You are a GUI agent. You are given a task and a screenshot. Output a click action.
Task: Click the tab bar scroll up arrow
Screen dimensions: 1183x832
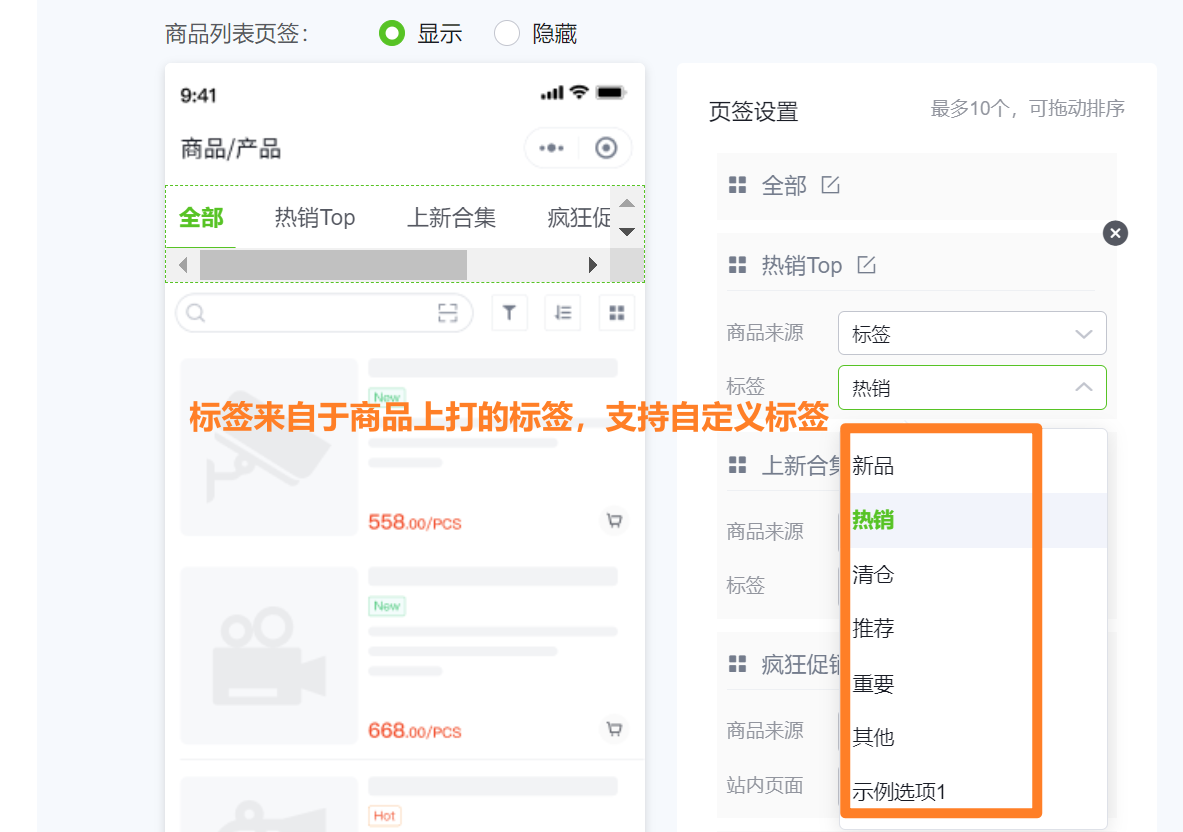pos(627,203)
